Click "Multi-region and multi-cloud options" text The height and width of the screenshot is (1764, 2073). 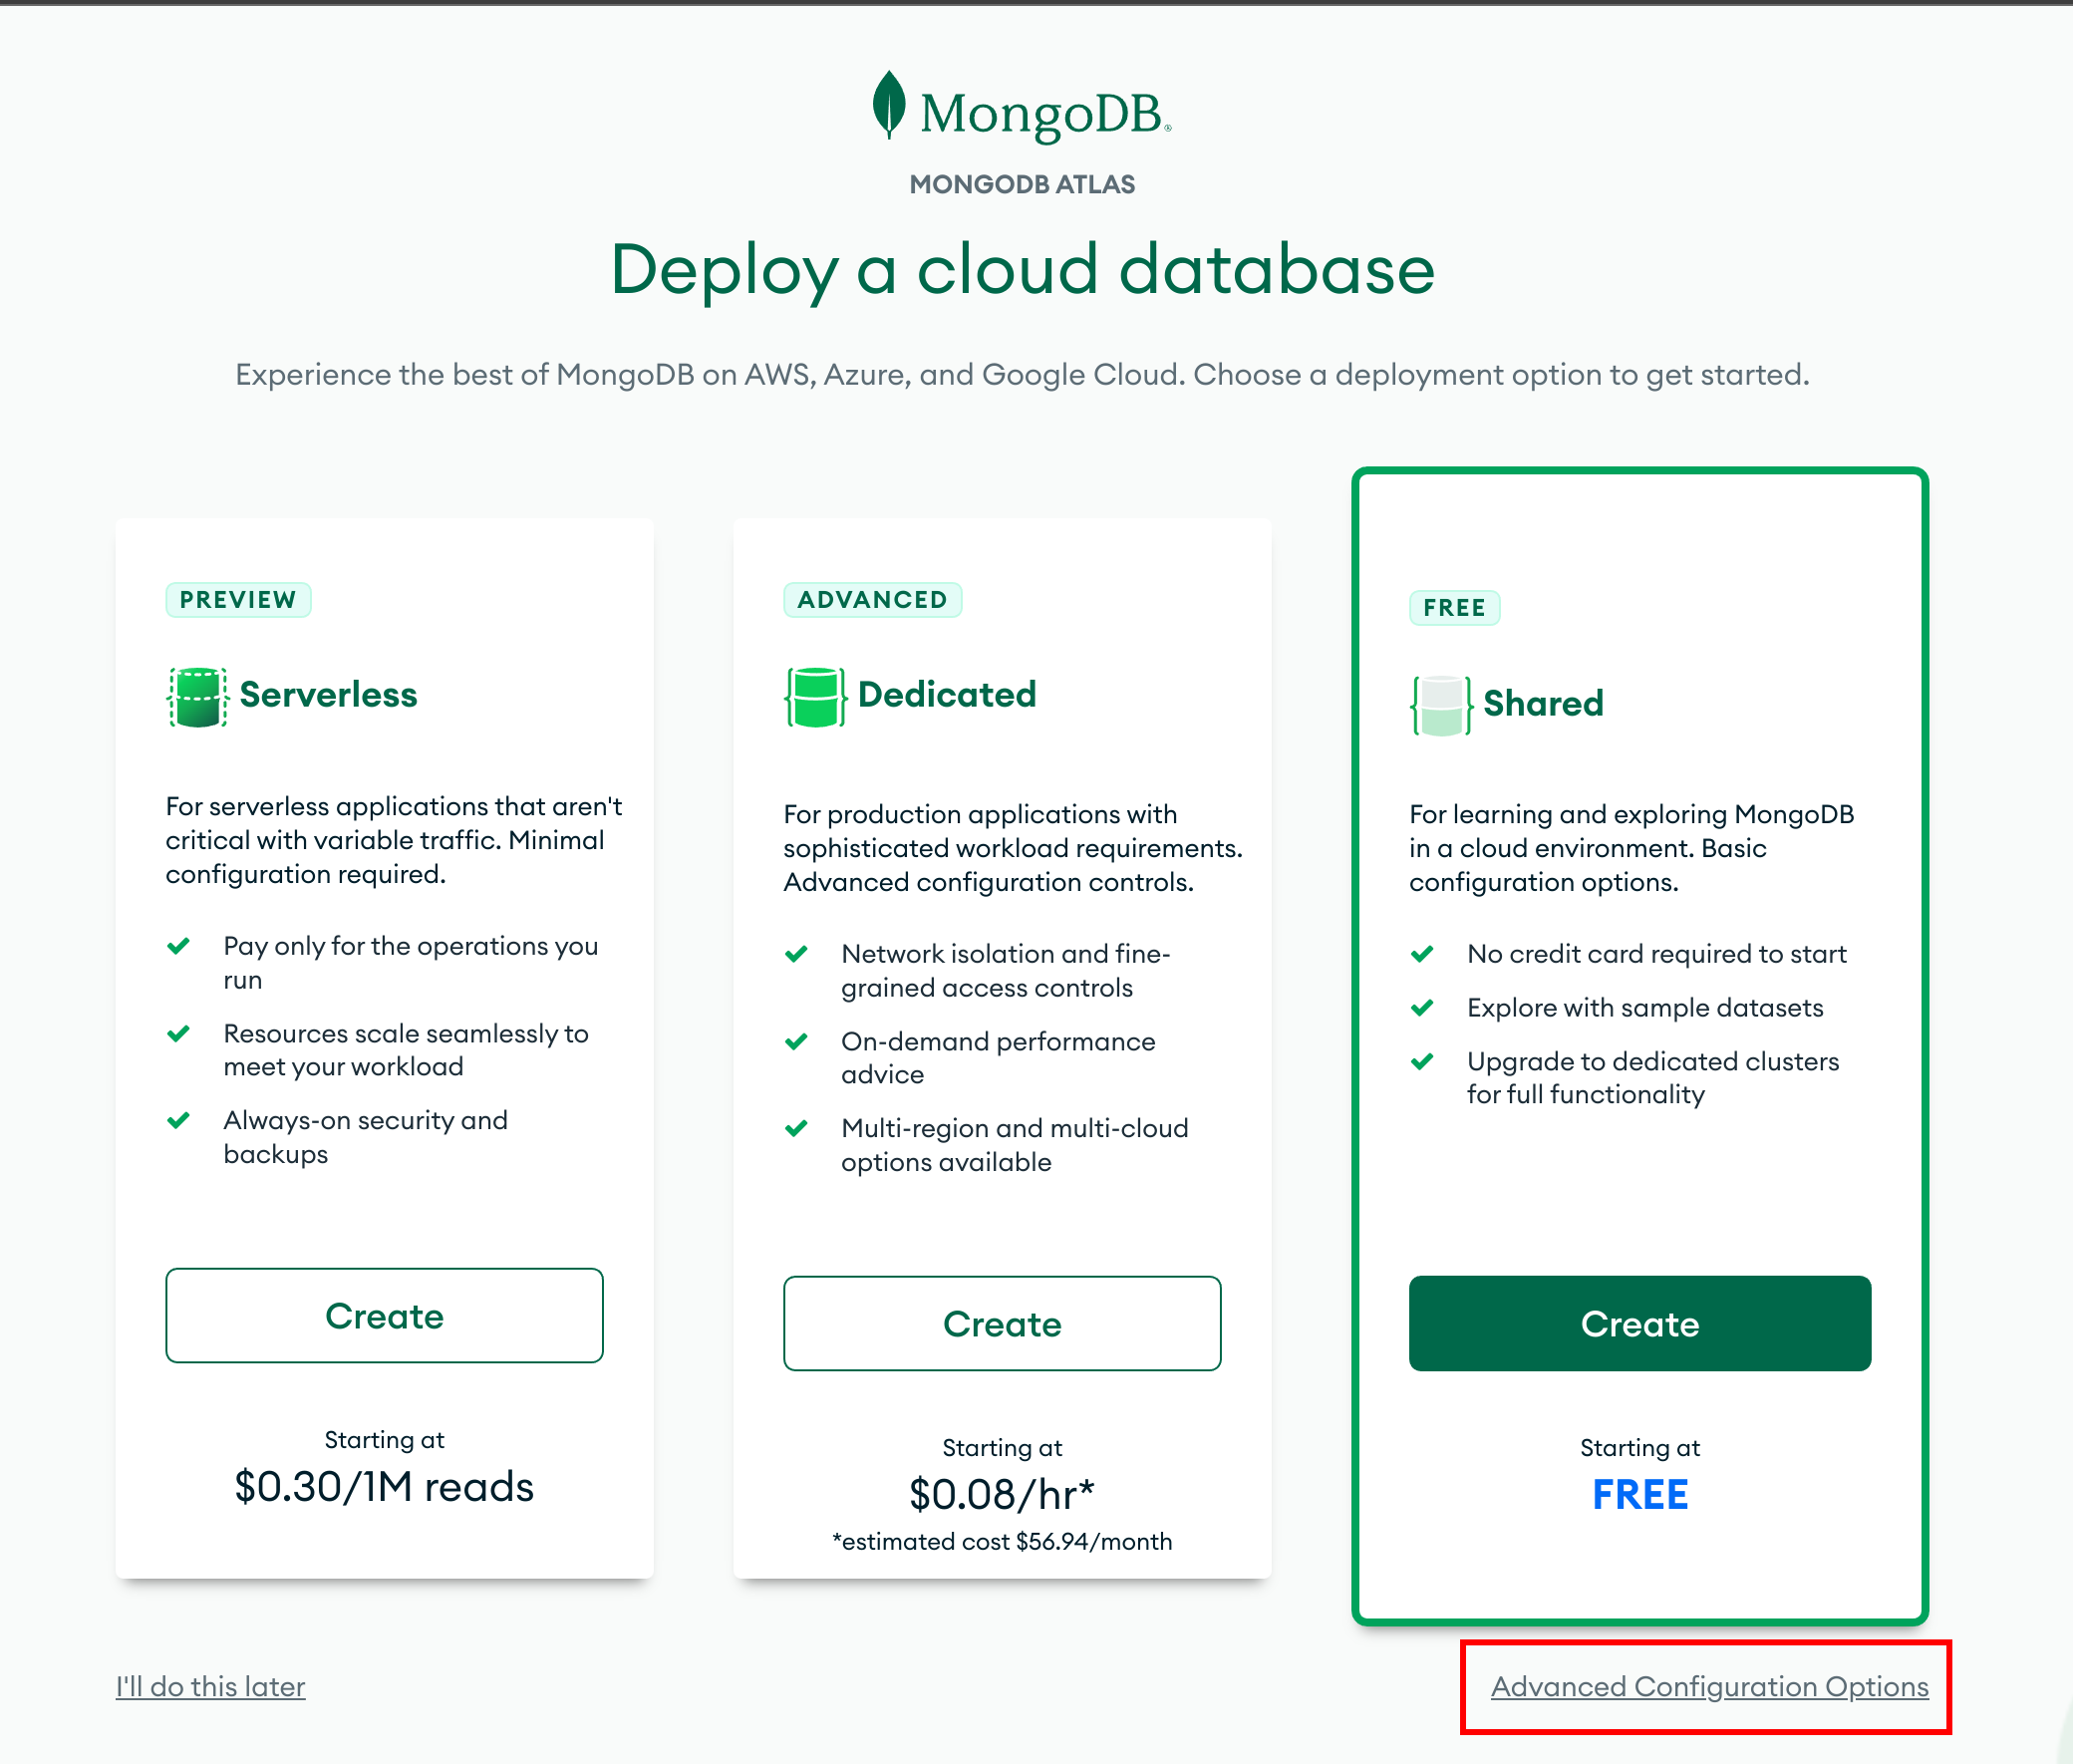[1015, 1145]
